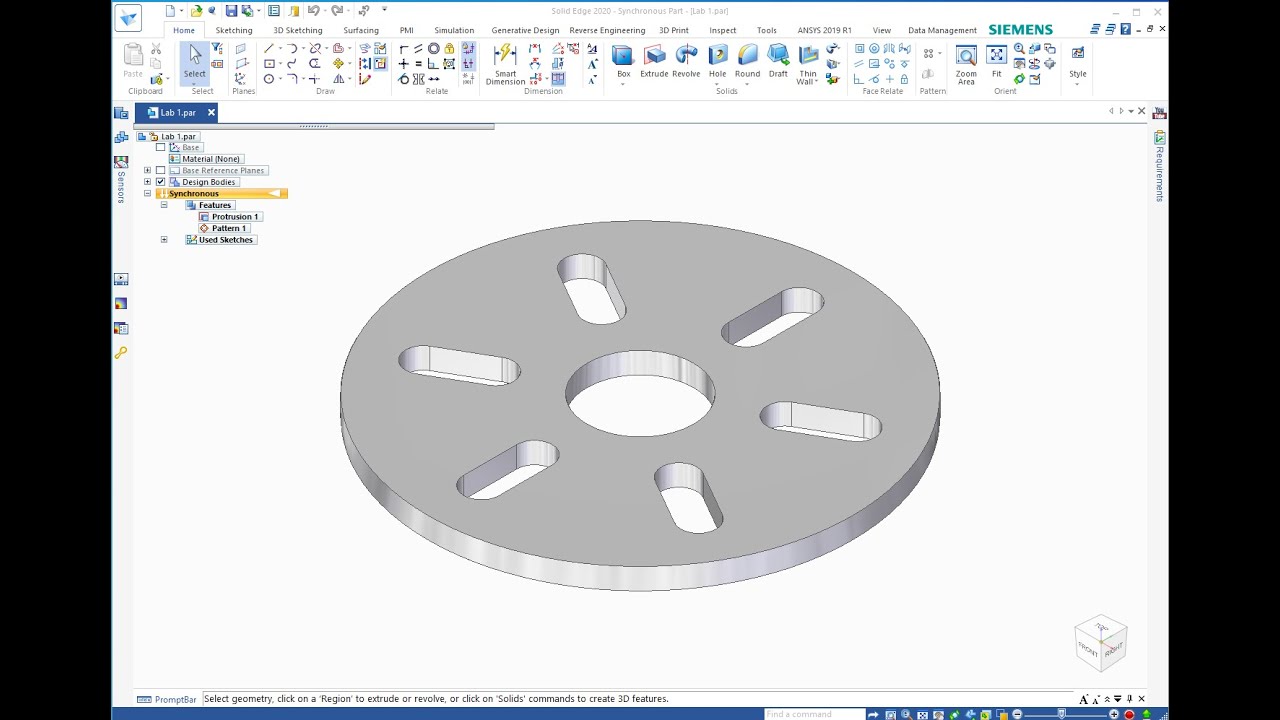
Task: Click the zoom out minus on status bar slider
Action: (x=1017, y=714)
